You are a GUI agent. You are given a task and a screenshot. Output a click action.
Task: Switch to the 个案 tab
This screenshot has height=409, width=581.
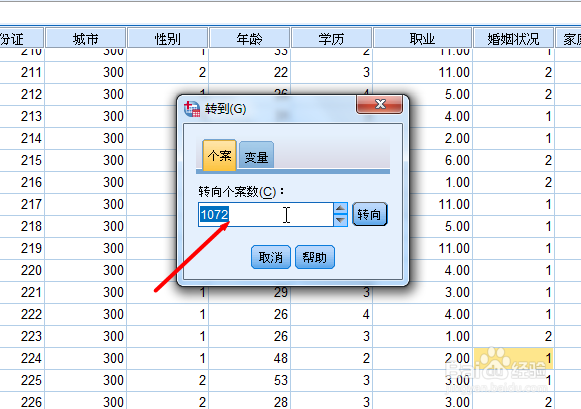click(x=219, y=155)
